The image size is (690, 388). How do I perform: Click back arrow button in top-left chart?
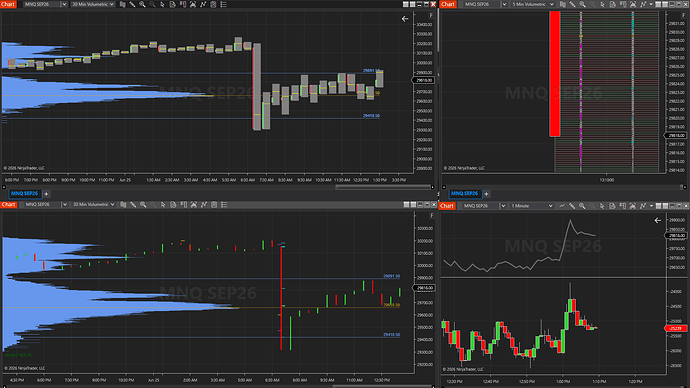[405, 19]
